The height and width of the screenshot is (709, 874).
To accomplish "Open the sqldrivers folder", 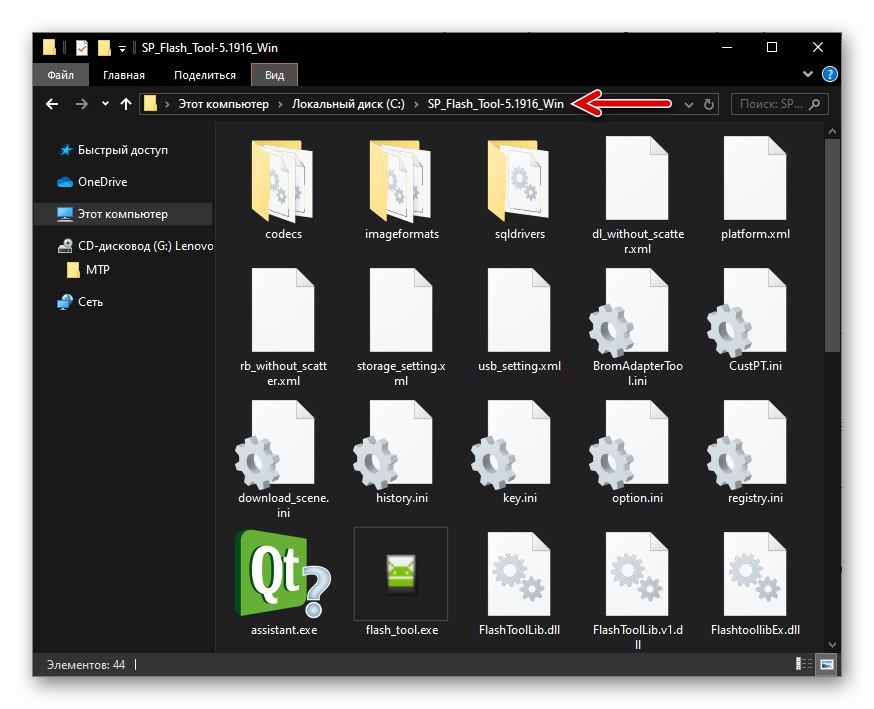I will (519, 190).
